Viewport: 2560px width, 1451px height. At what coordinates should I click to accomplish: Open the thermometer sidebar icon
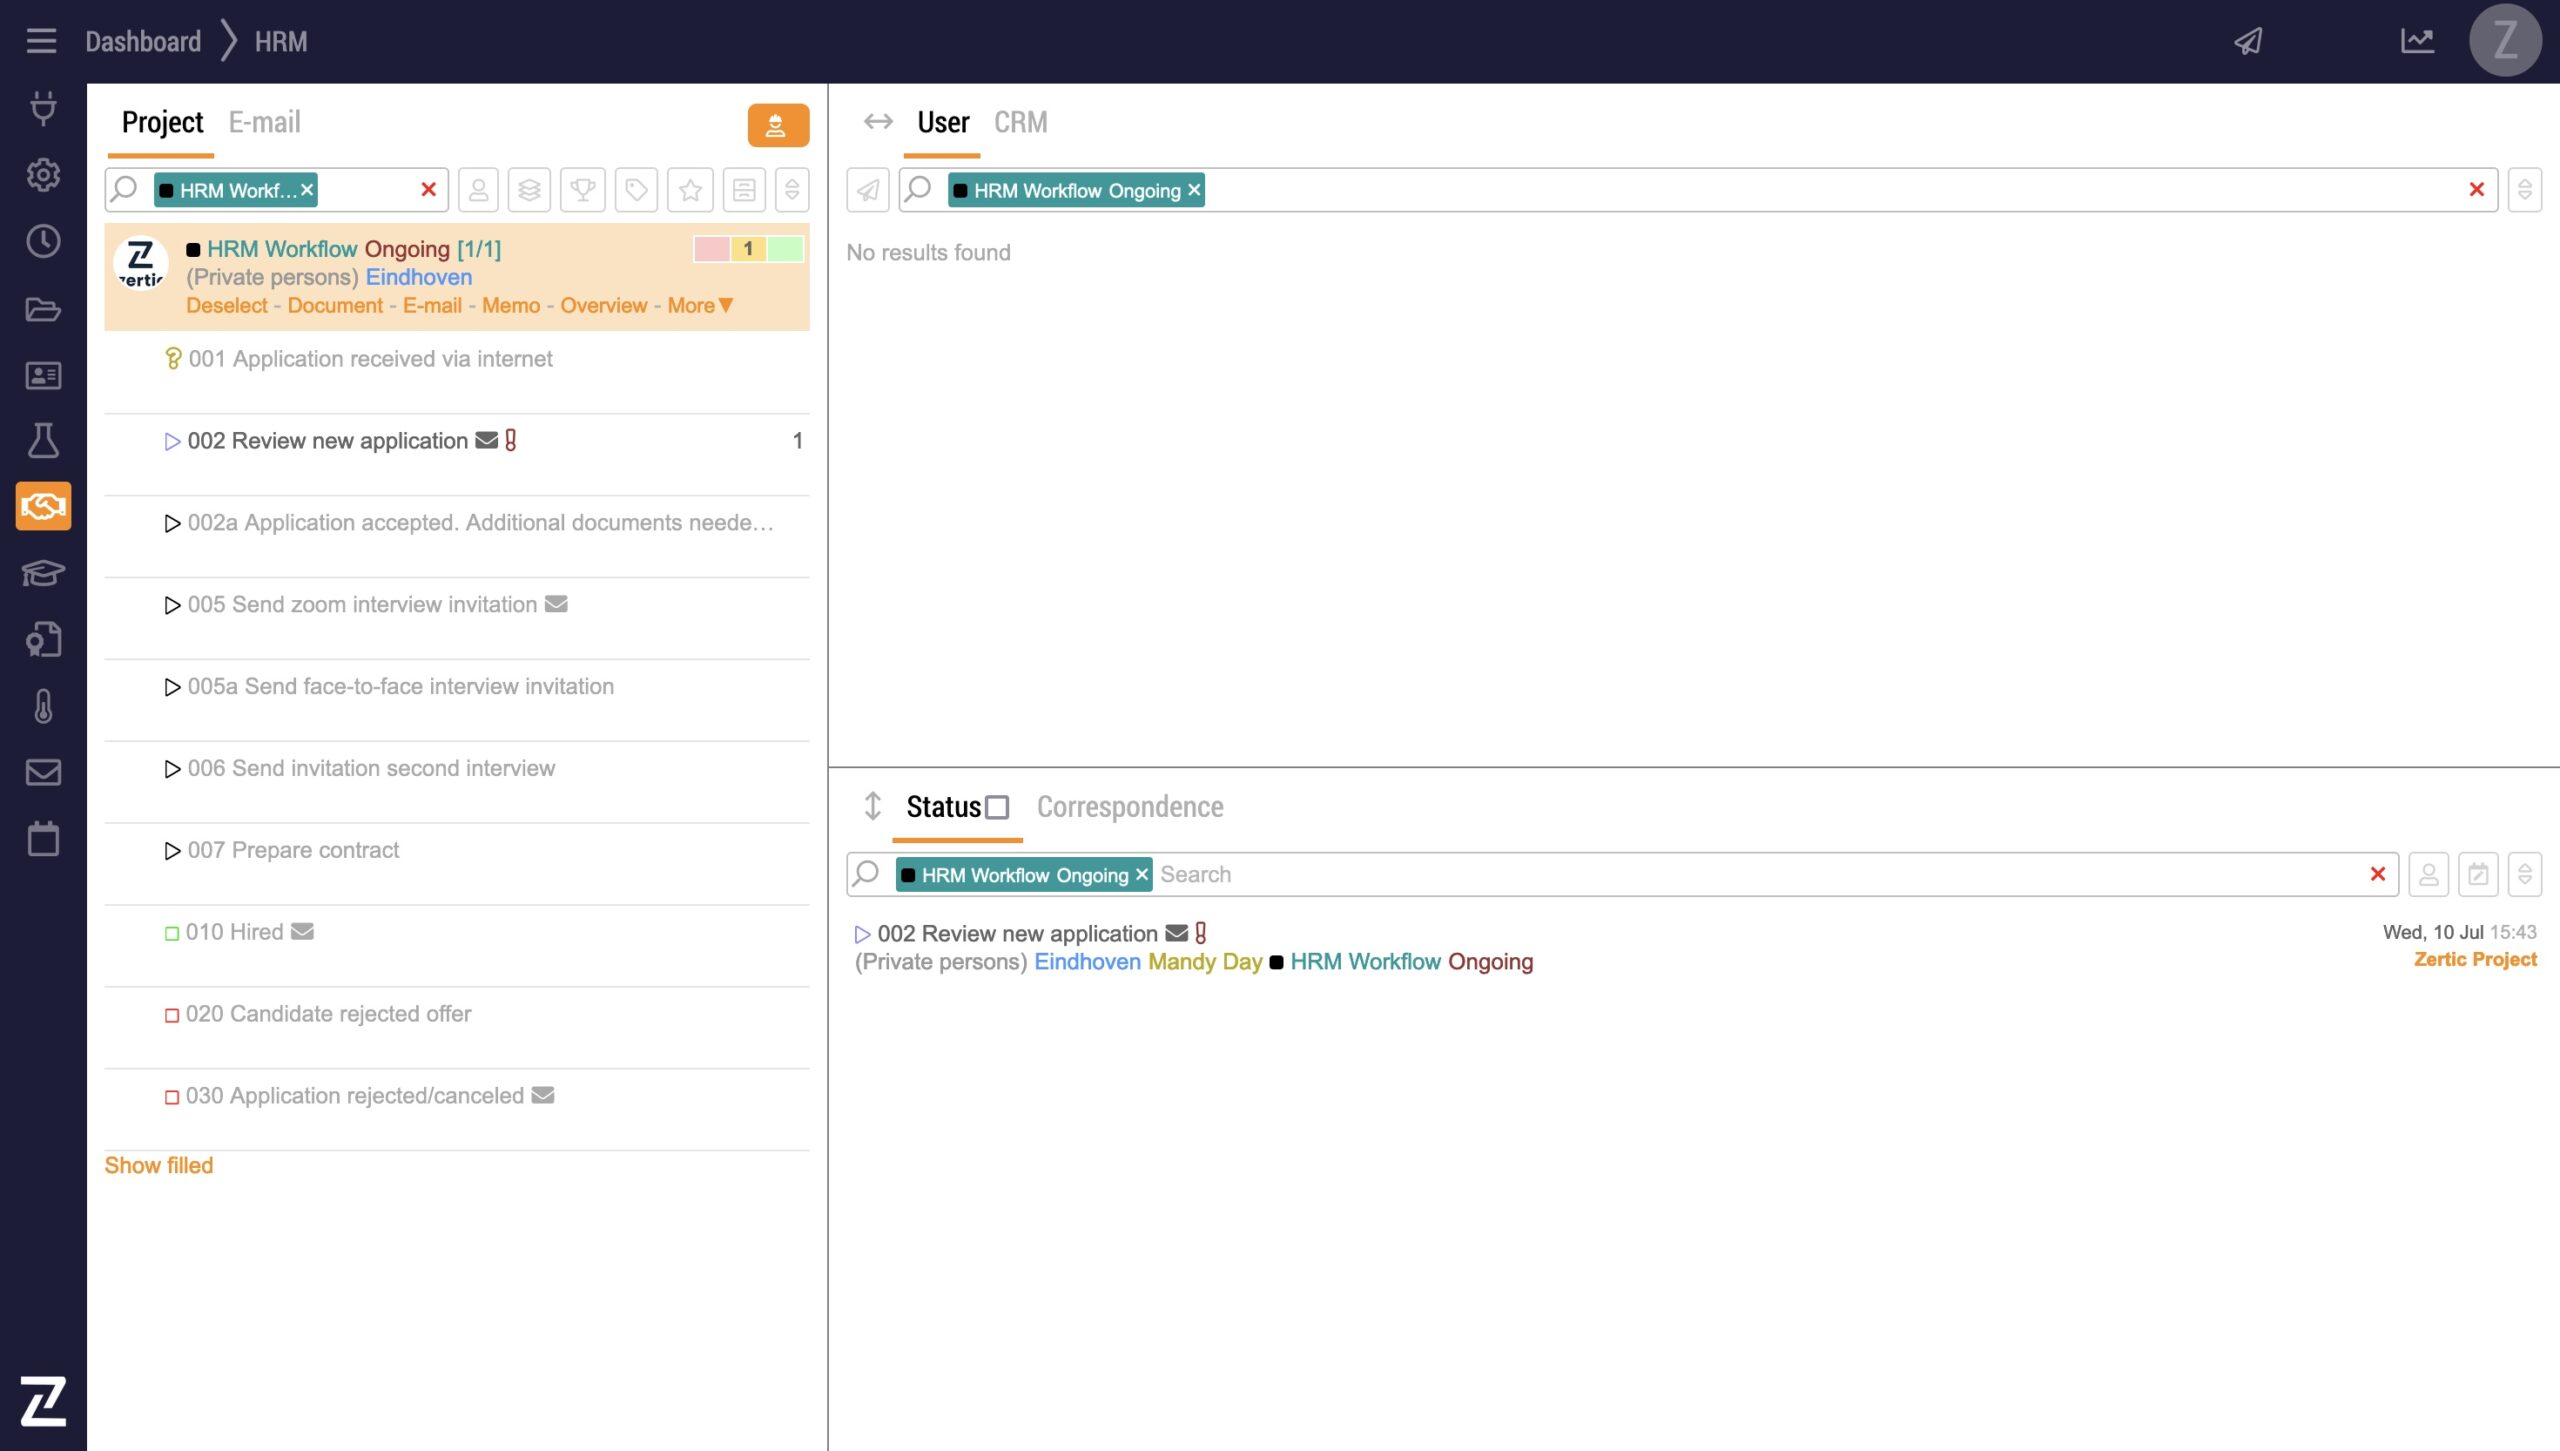tap(43, 706)
